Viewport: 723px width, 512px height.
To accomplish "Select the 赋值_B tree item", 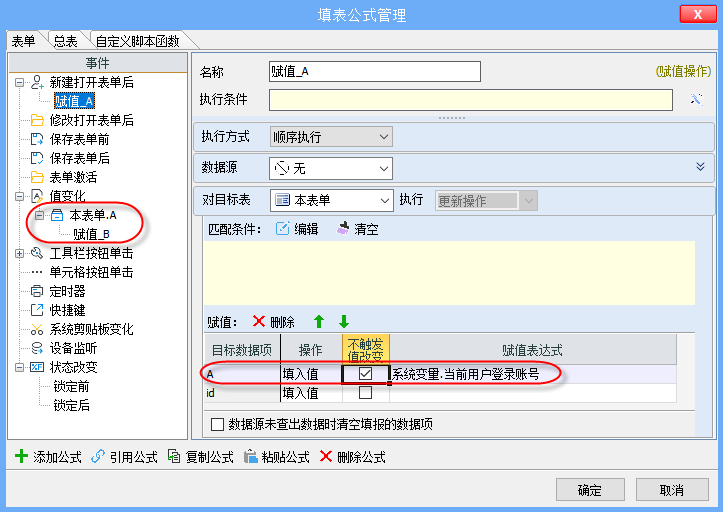I will (x=91, y=234).
